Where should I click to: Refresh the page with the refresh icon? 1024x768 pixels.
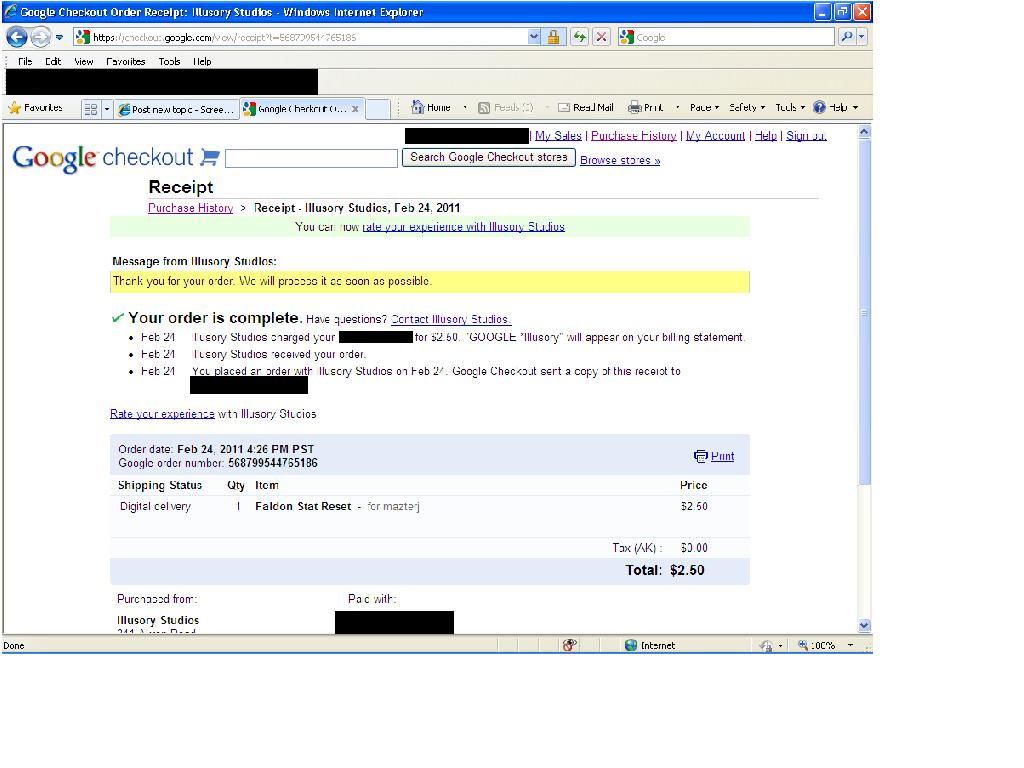pyautogui.click(x=579, y=36)
